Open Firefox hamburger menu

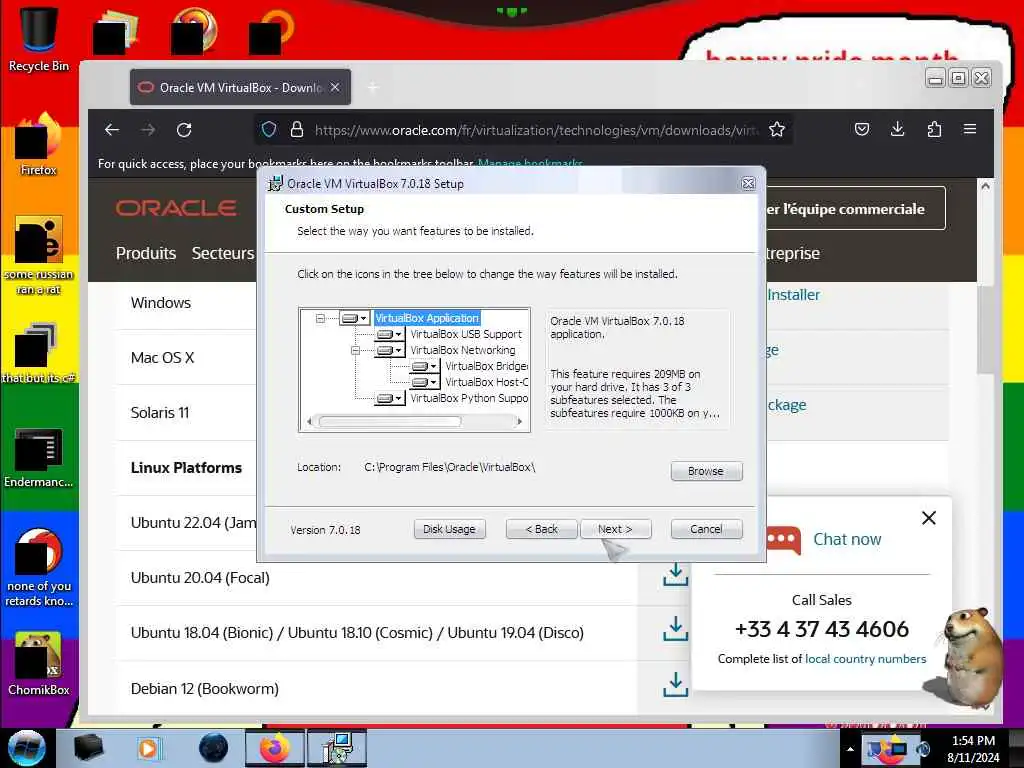click(970, 129)
